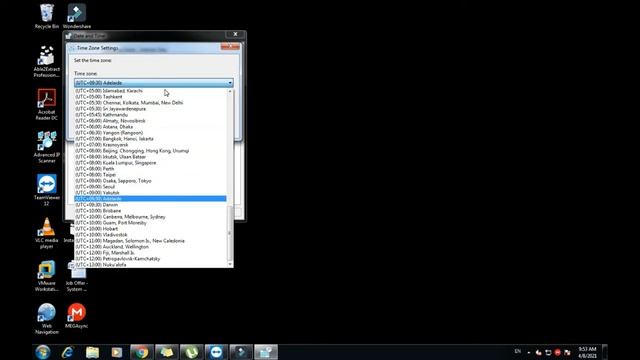The height and width of the screenshot is (360, 640).
Task: Select (UTC+05:45) Kathmandu time zone
Action: pos(150,115)
